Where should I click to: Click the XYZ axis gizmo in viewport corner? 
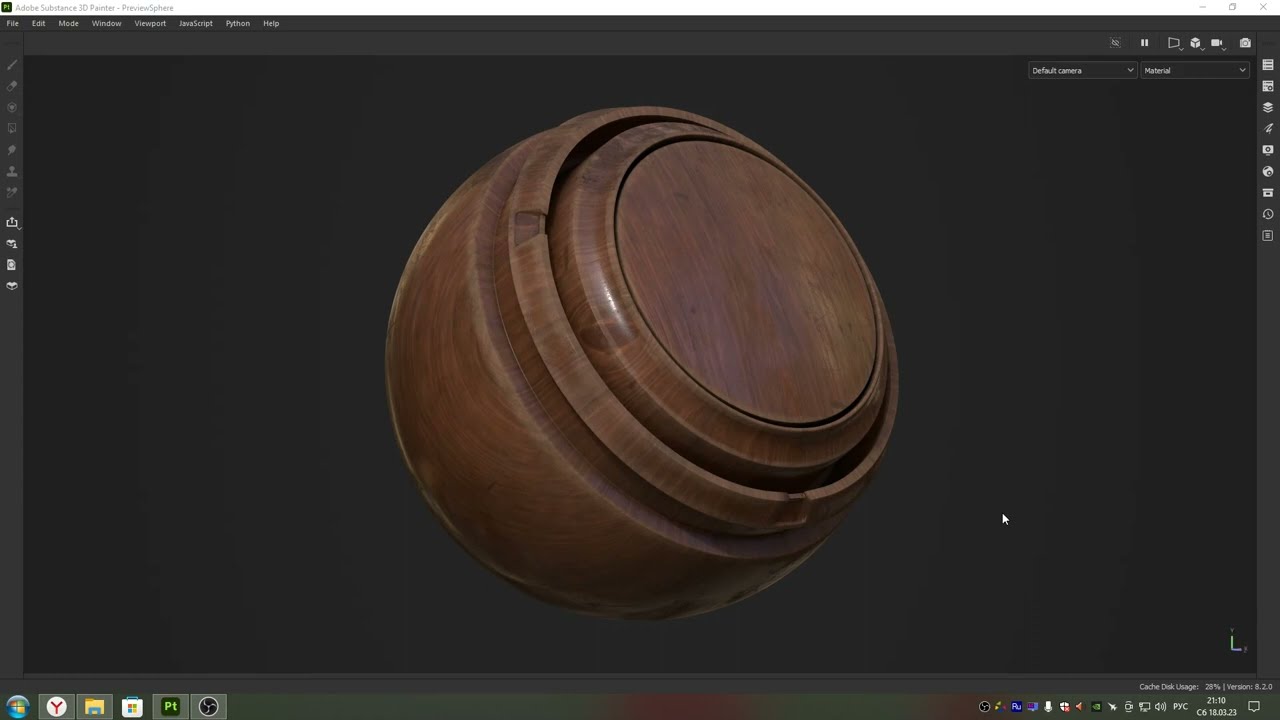click(1238, 642)
